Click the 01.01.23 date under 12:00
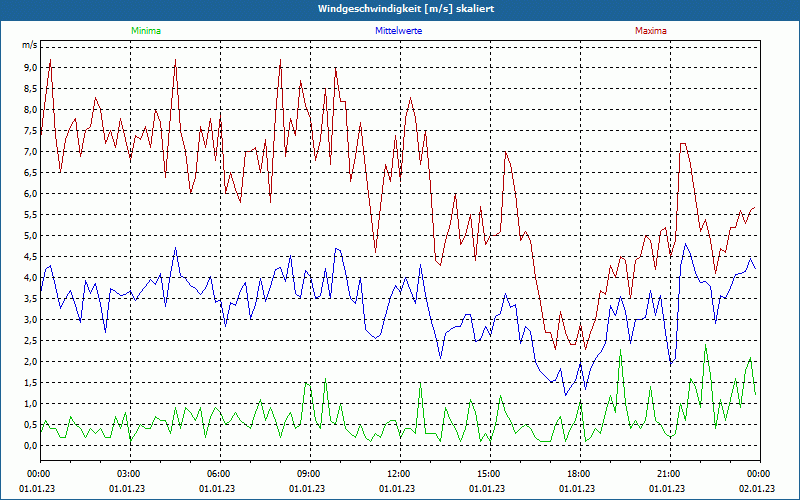Image resolution: width=800 pixels, height=500 pixels. tap(397, 489)
